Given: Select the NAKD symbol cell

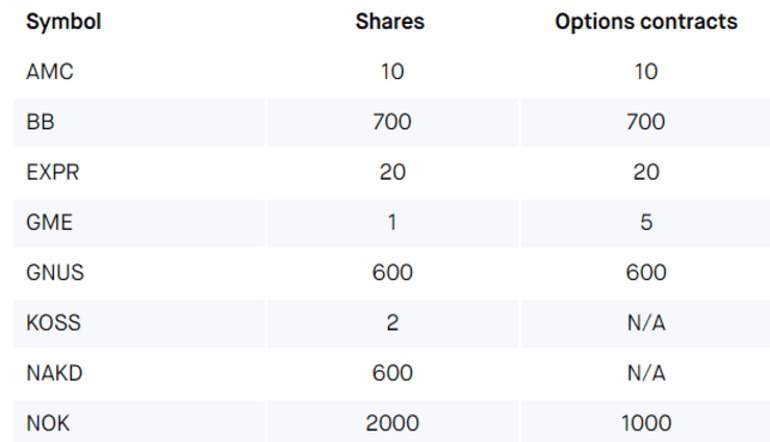Looking at the screenshot, I should tap(55, 373).
